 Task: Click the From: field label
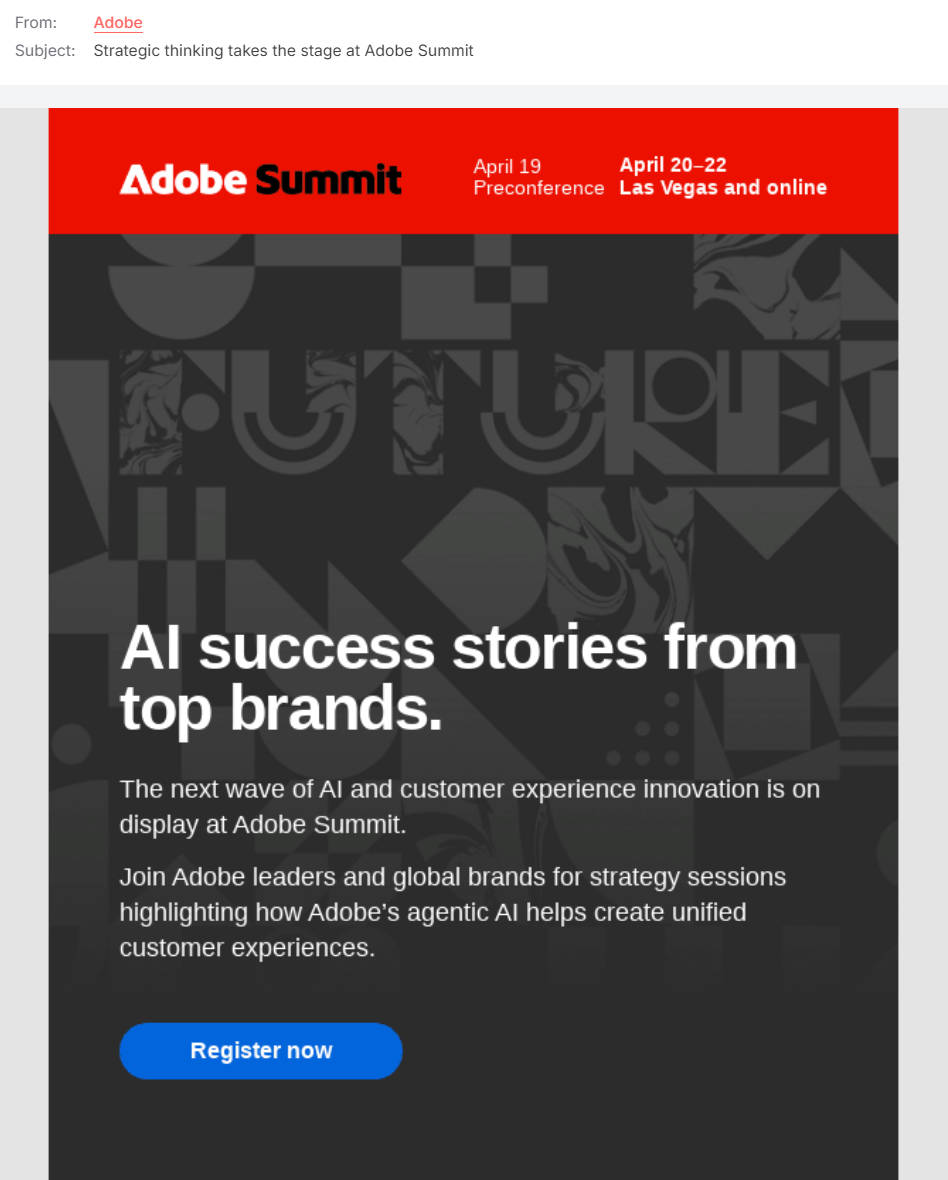tap(36, 22)
